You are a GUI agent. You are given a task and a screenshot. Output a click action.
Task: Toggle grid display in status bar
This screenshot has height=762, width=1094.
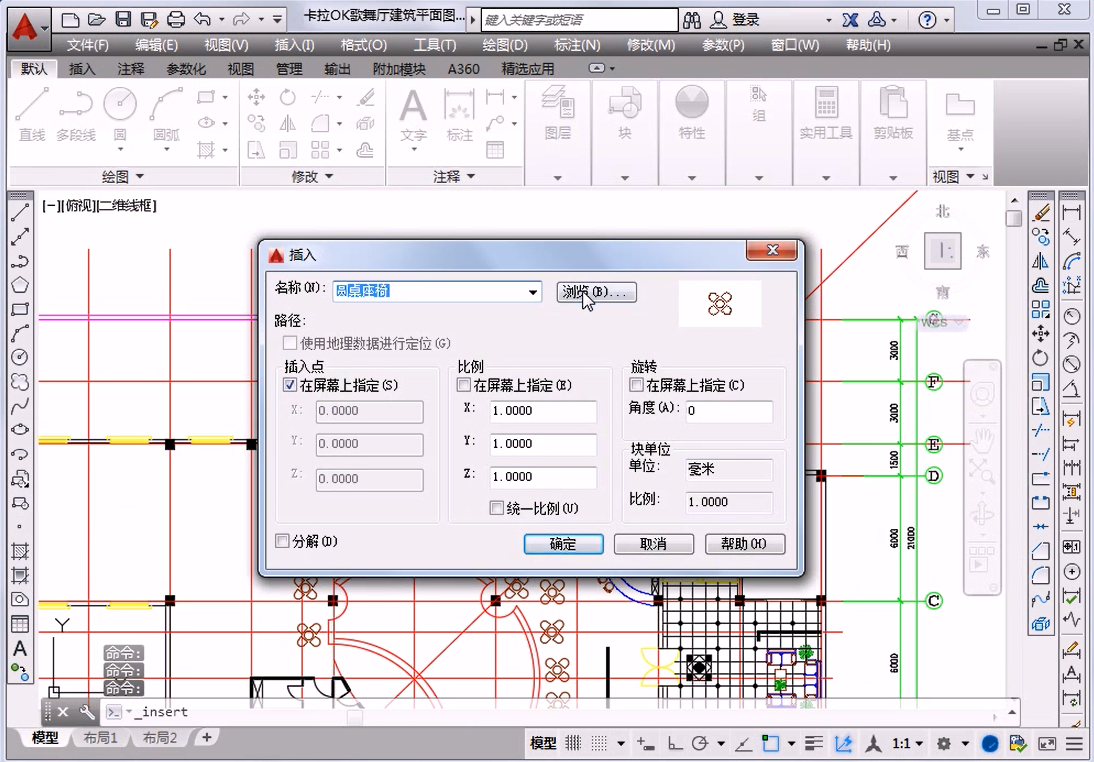(x=573, y=743)
